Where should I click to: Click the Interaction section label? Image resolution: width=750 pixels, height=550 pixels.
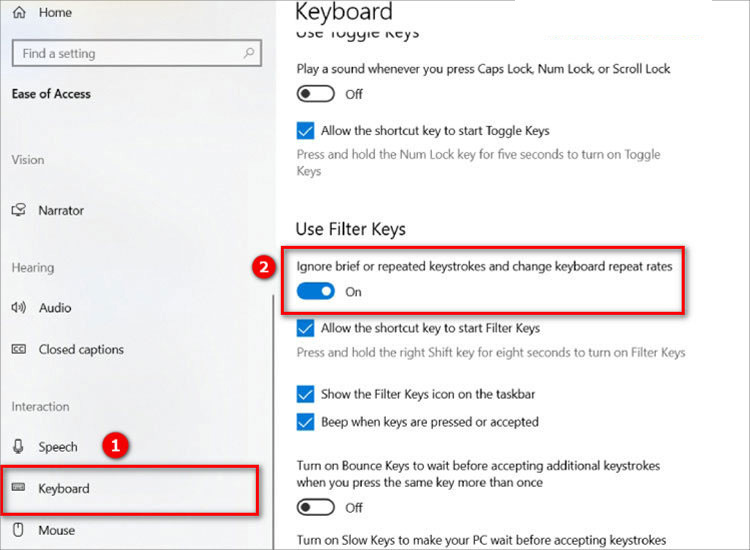pyautogui.click(x=40, y=407)
